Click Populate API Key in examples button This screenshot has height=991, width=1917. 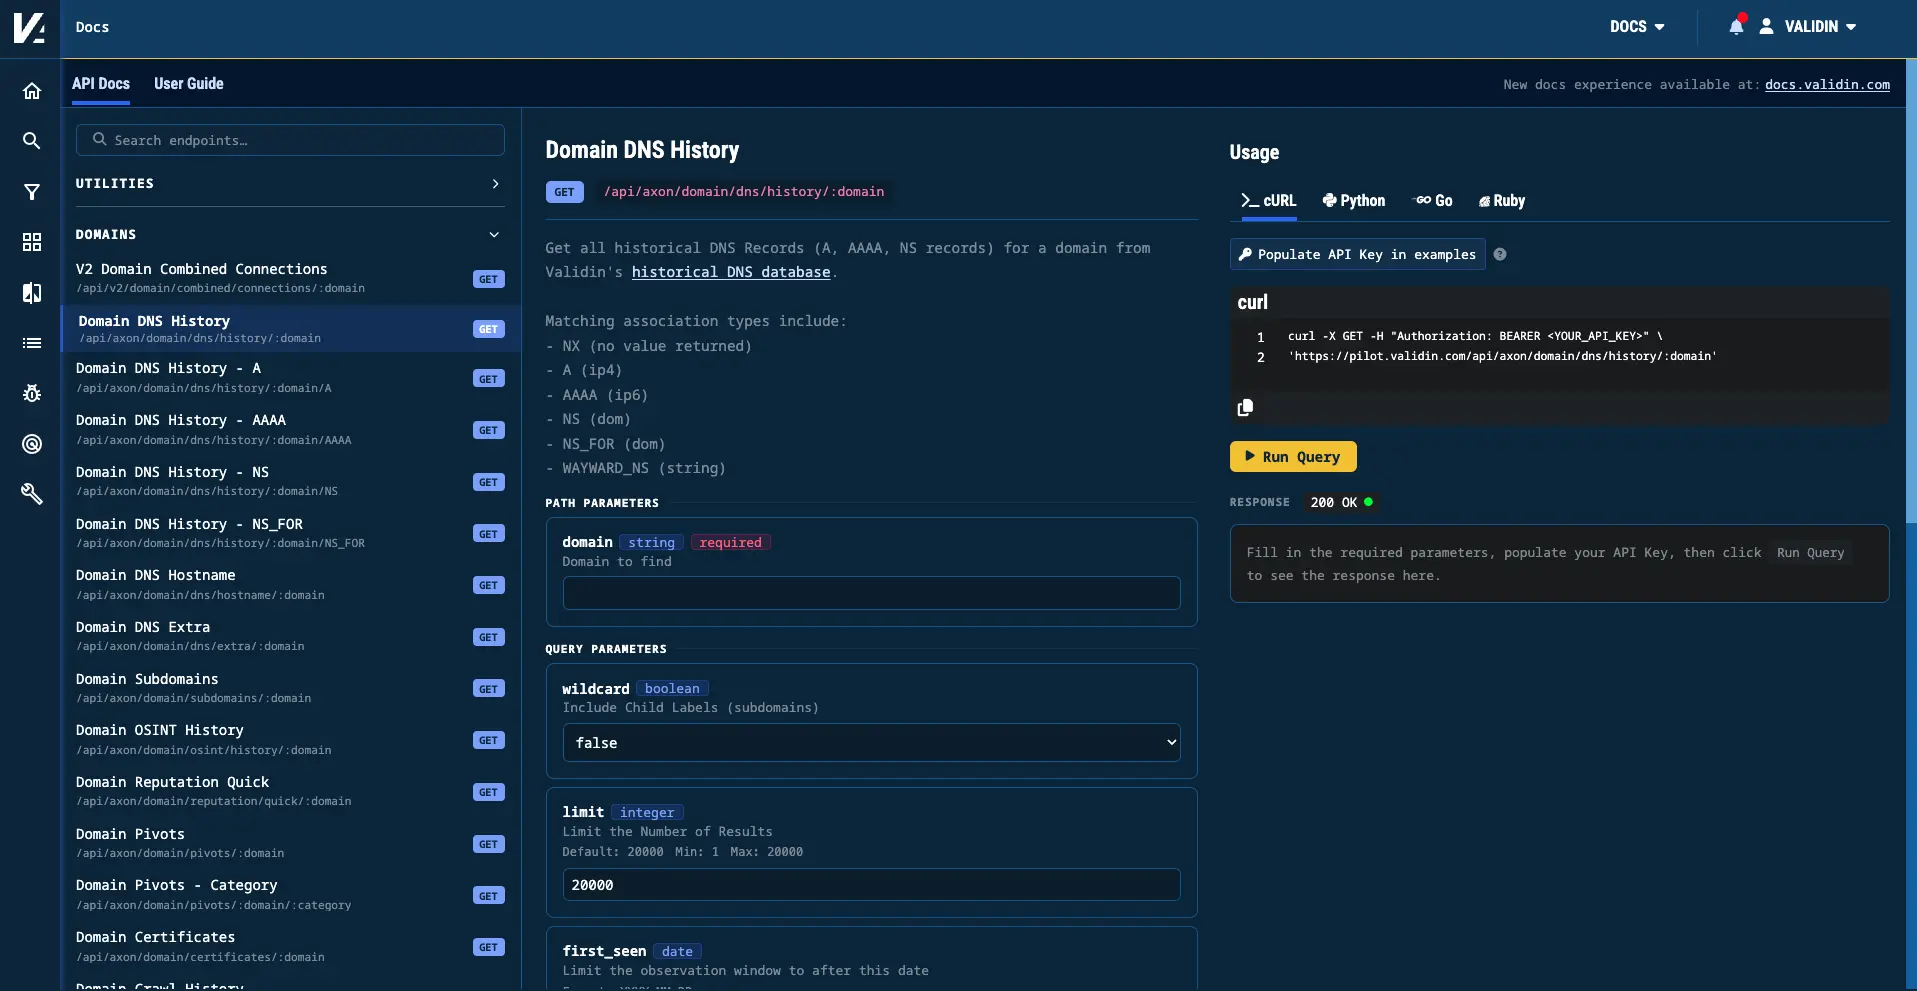coord(1357,254)
